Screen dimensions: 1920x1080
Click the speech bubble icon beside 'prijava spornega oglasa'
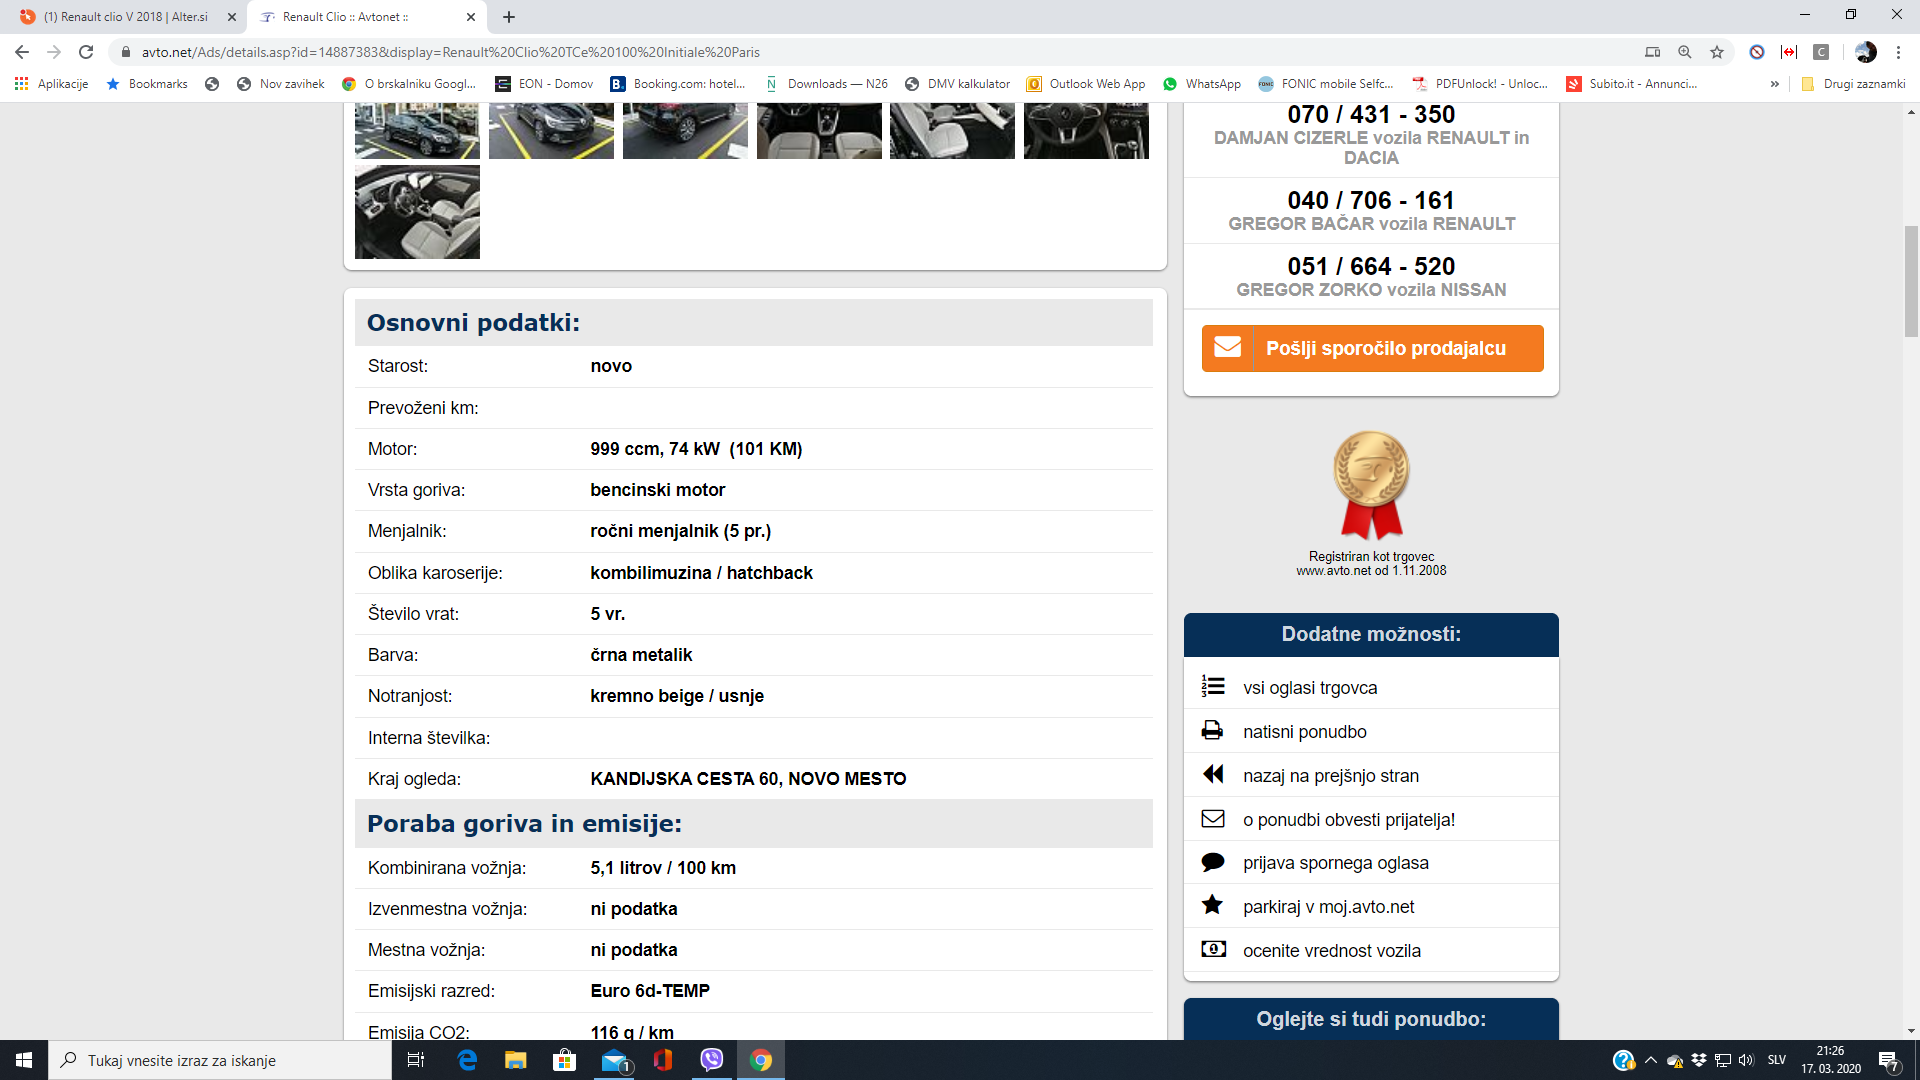1213,862
